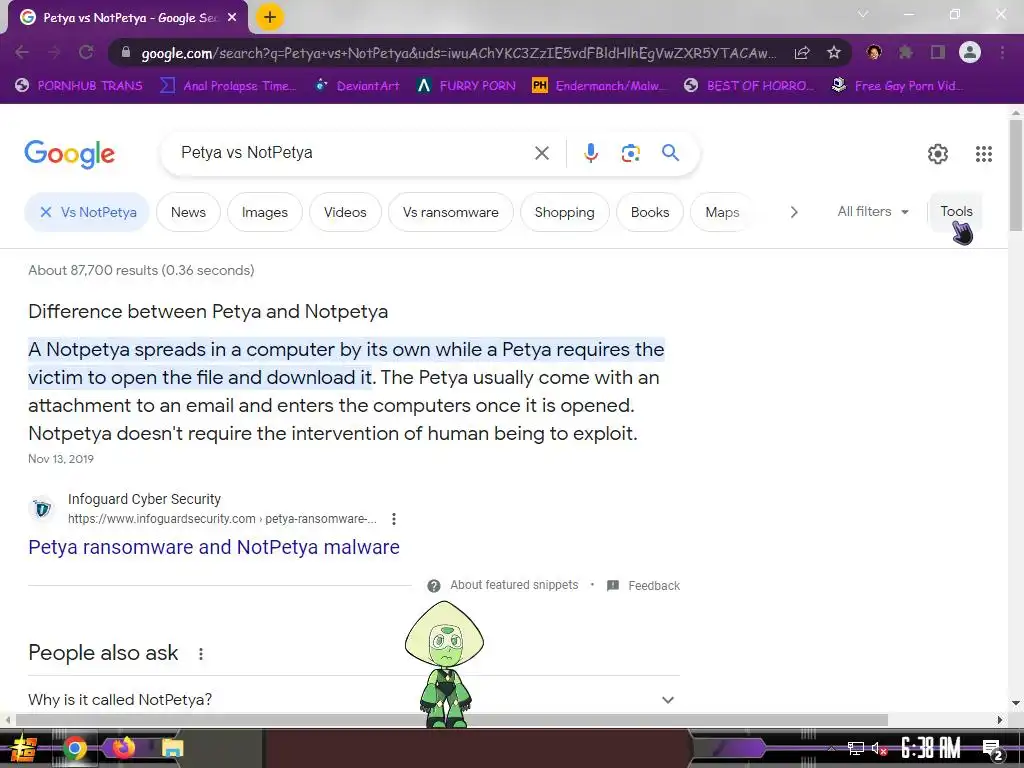The image size is (1024, 768).
Task: Select the Maps filter
Action: tap(722, 212)
